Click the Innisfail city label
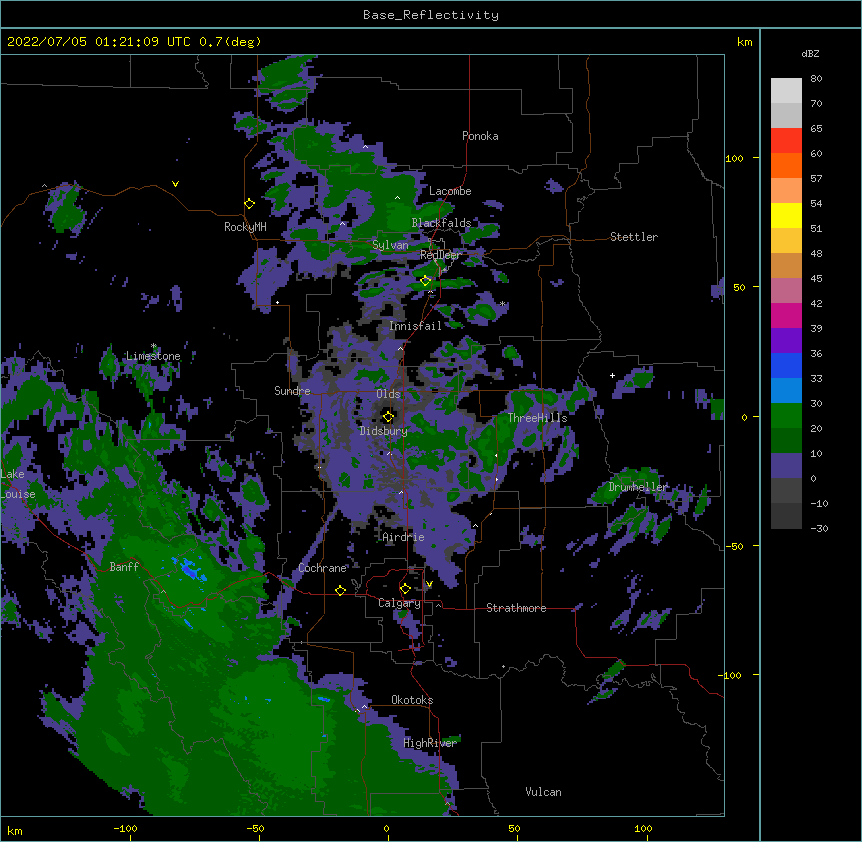The height and width of the screenshot is (842, 862). coord(416,326)
